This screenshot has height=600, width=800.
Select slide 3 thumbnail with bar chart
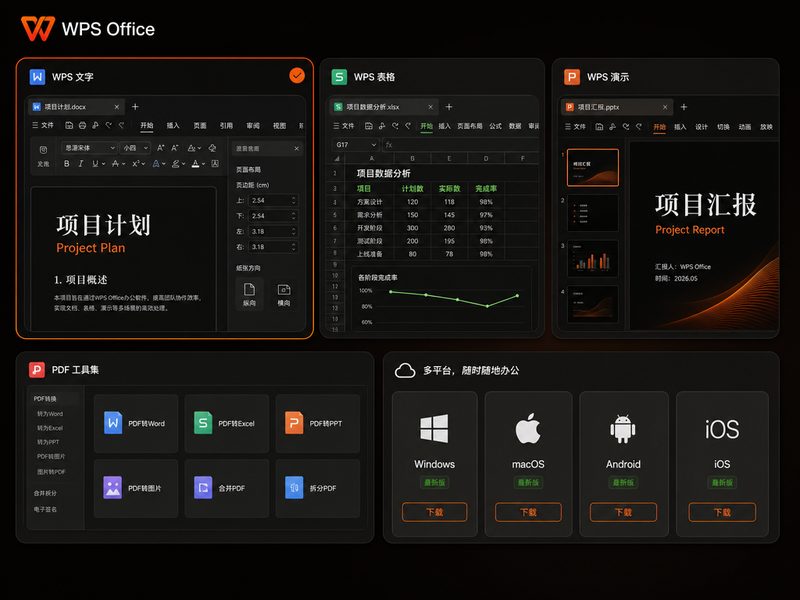click(x=593, y=259)
